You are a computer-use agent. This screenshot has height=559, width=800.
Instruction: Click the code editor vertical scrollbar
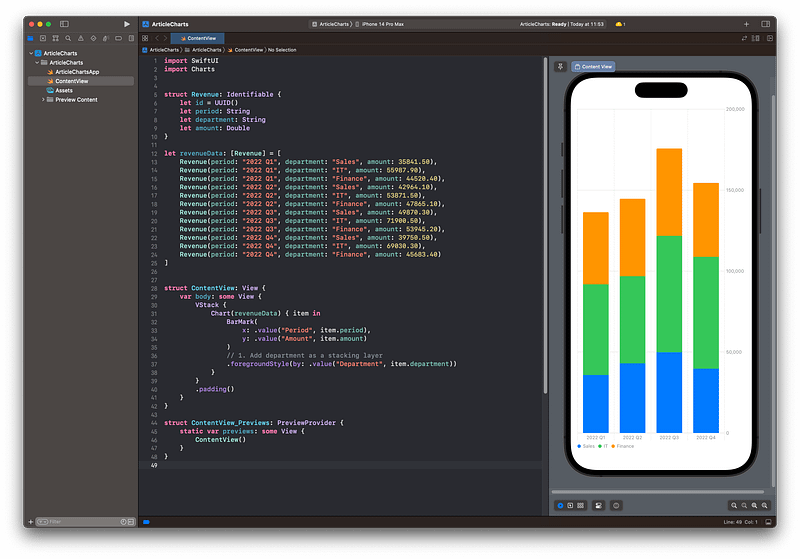tap(545, 225)
